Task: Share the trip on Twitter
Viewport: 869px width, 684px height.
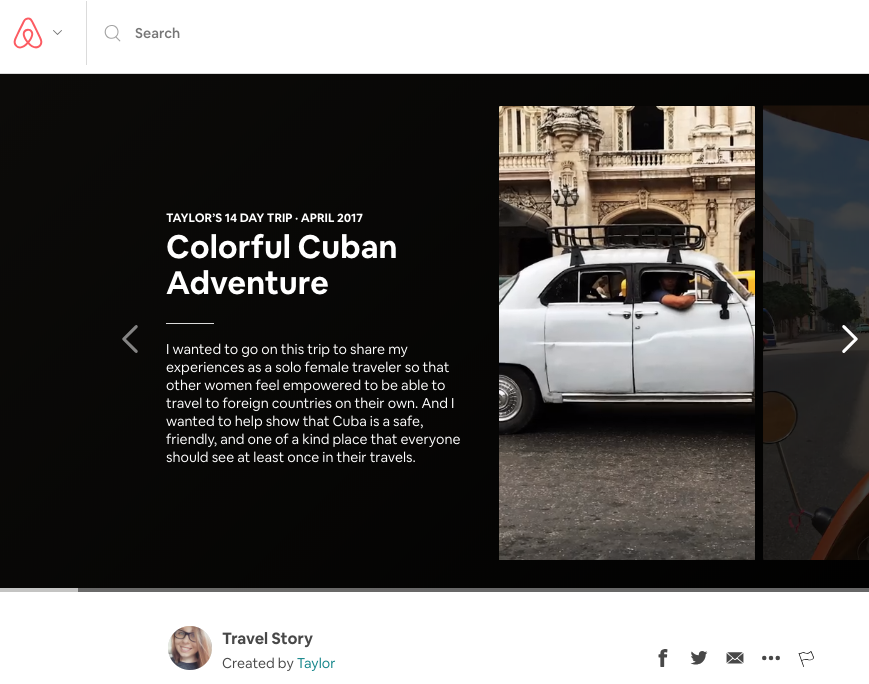Action: [698, 658]
